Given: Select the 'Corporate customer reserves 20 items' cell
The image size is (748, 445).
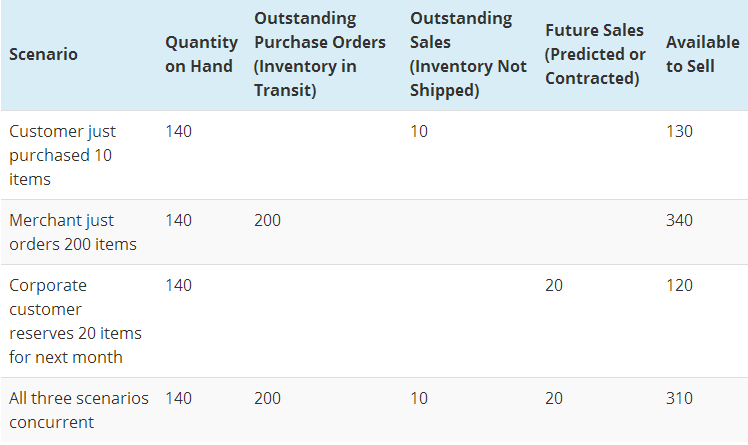Looking at the screenshot, I should point(75,321).
